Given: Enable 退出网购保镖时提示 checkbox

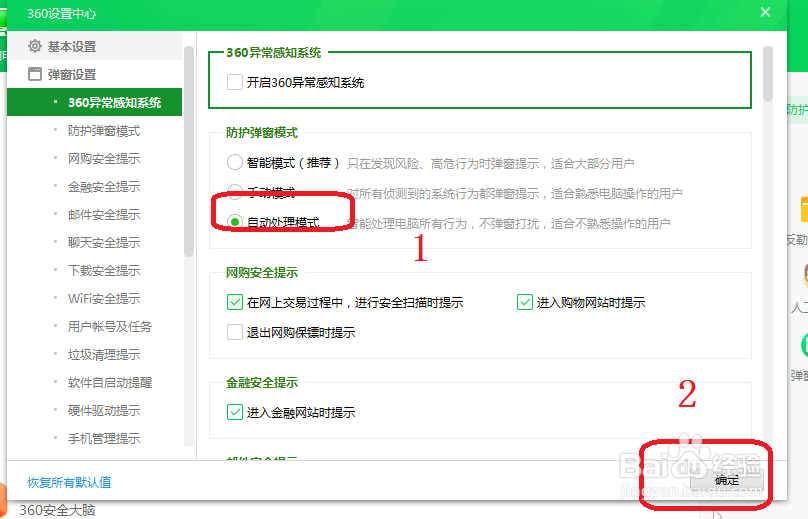Looking at the screenshot, I should [x=234, y=332].
